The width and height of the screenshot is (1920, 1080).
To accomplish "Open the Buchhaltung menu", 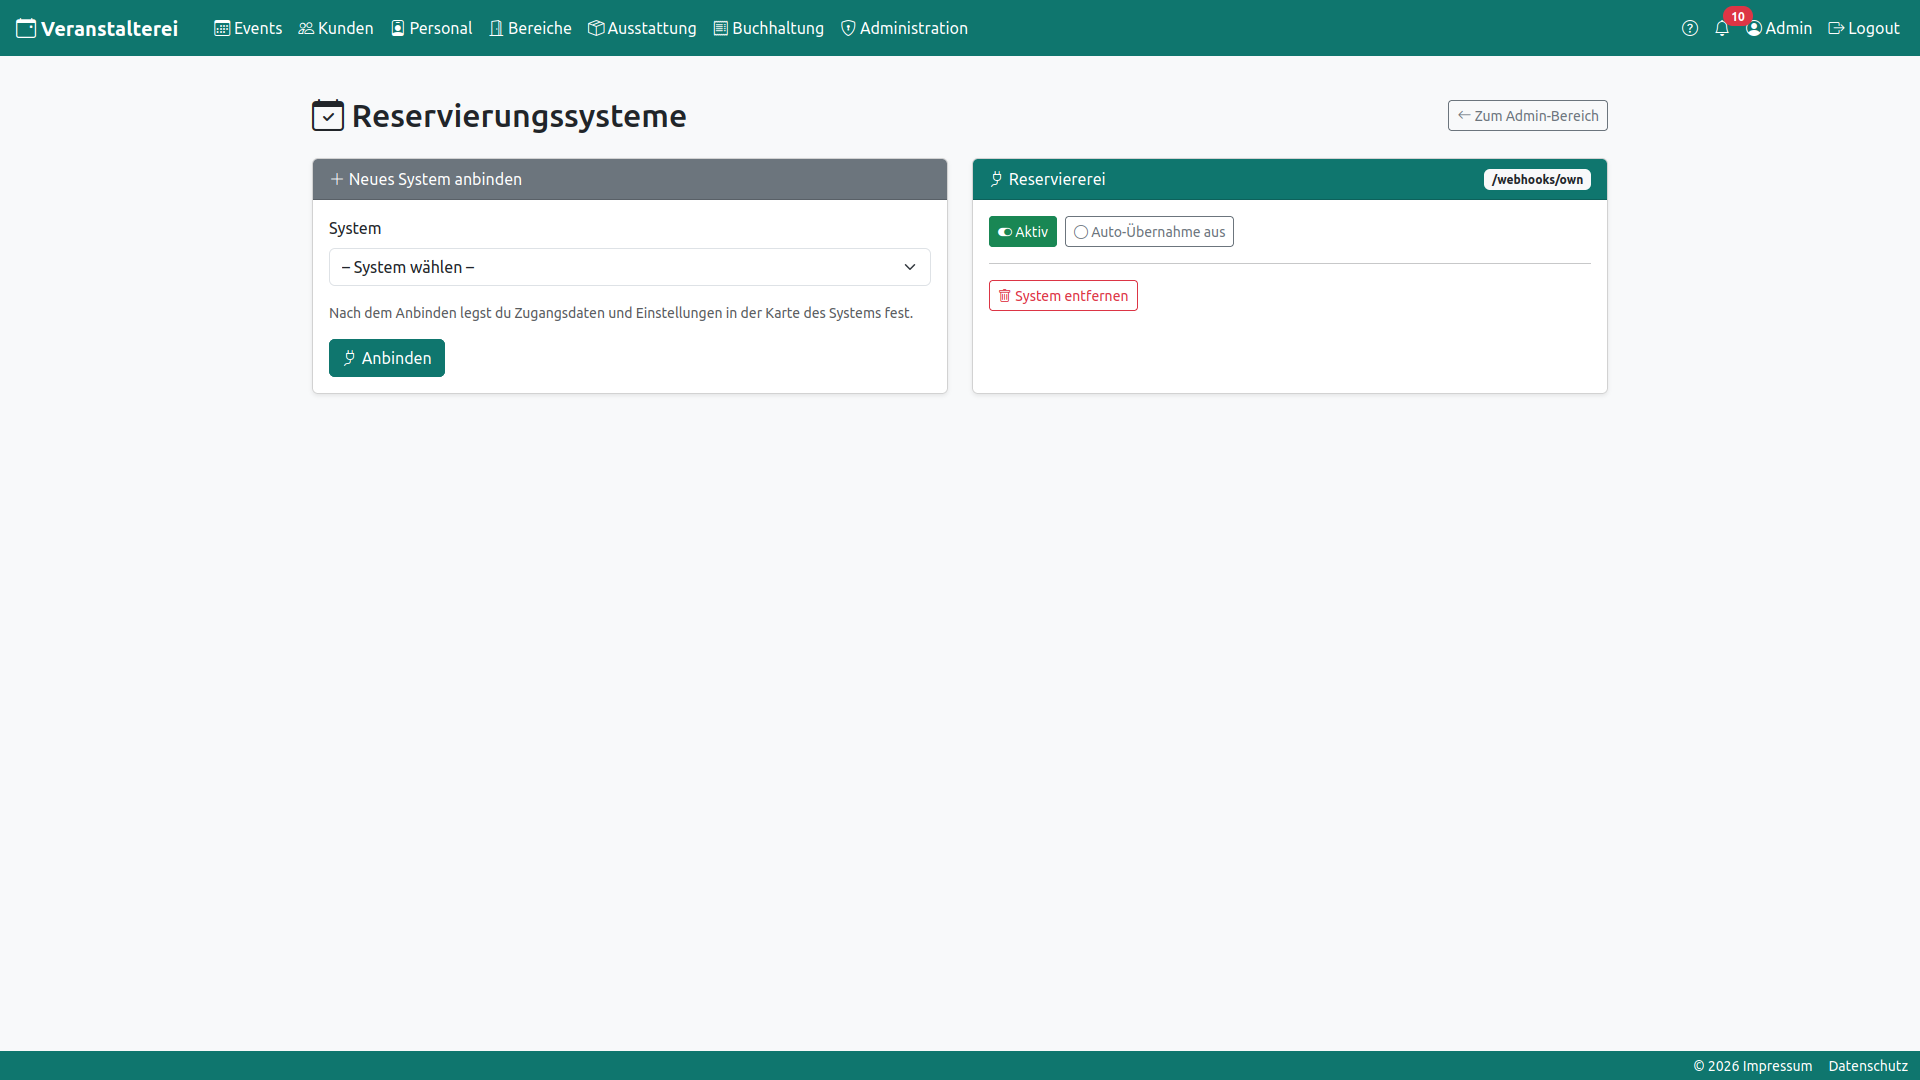I will coord(768,28).
